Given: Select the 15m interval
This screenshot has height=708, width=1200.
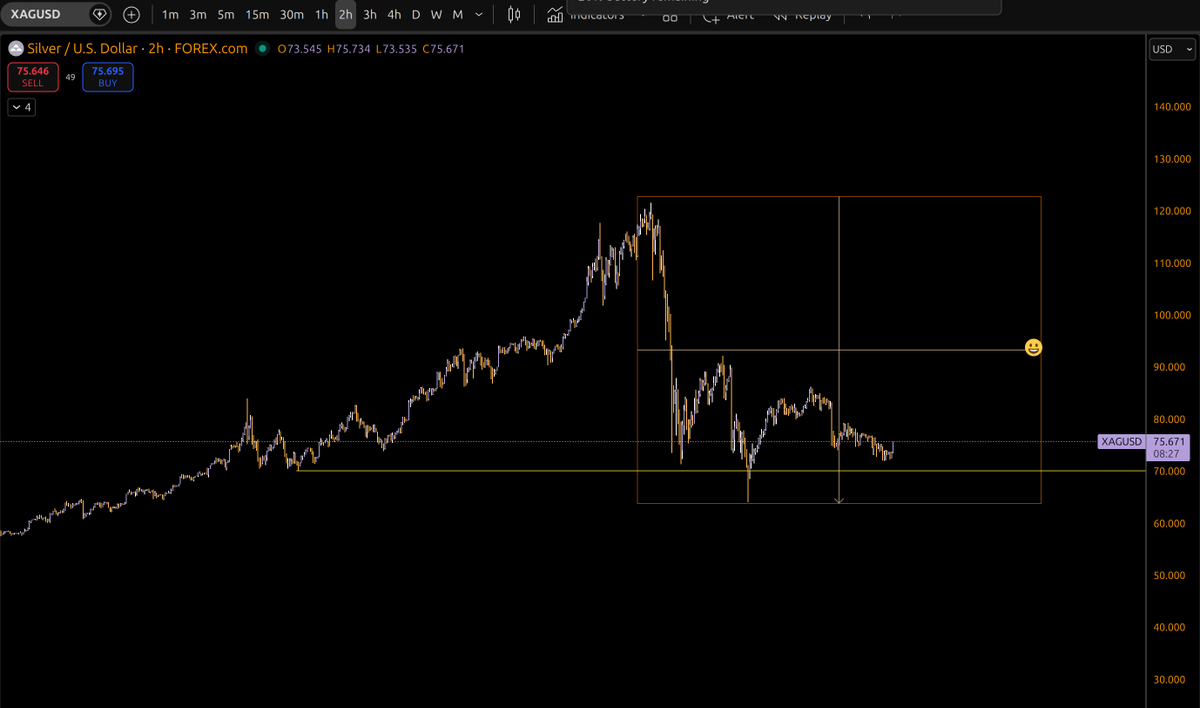Looking at the screenshot, I should (257, 15).
